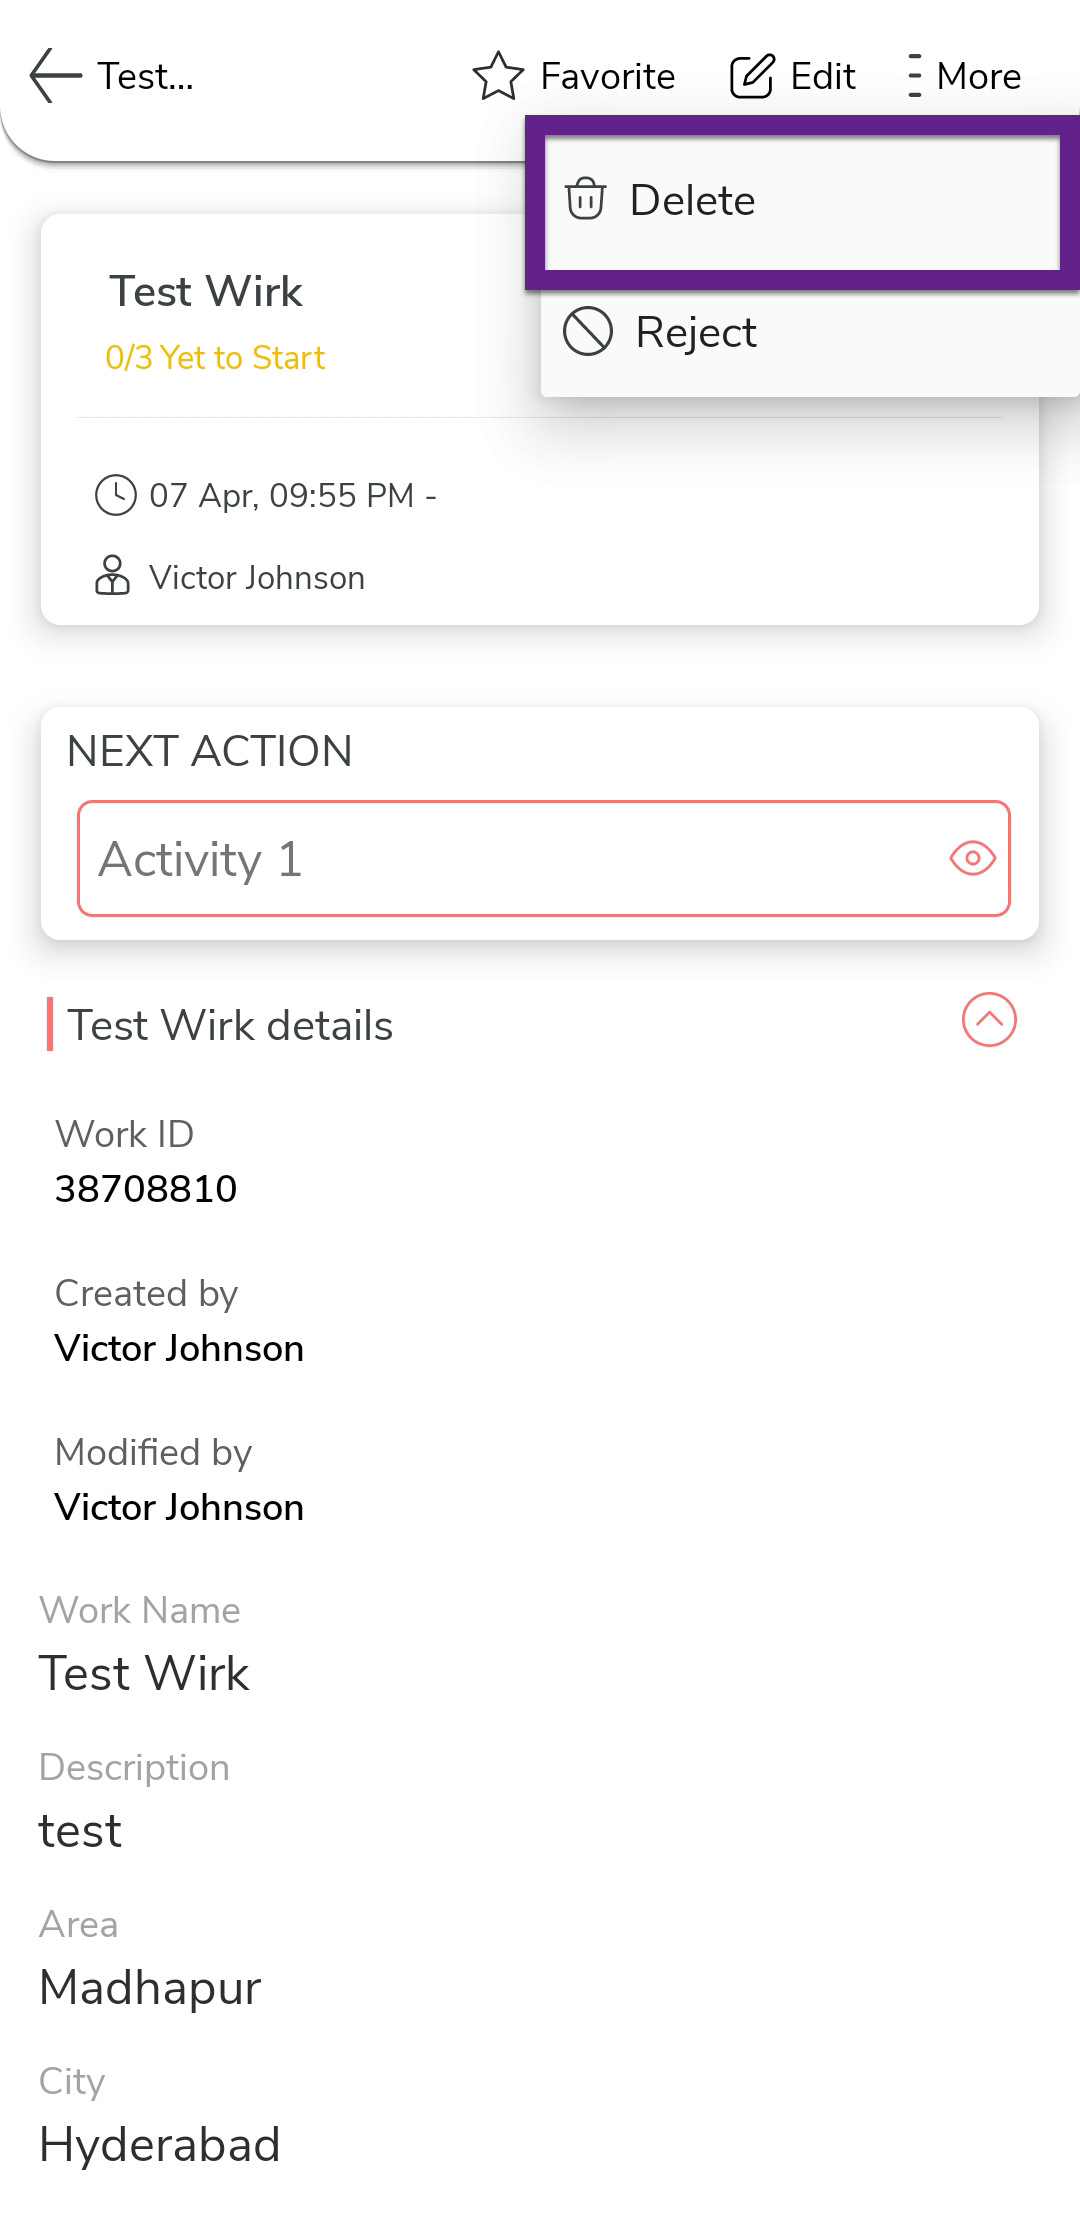Click the Reject prohibited-circle icon
Image resolution: width=1080 pixels, height=2215 pixels.
(588, 331)
